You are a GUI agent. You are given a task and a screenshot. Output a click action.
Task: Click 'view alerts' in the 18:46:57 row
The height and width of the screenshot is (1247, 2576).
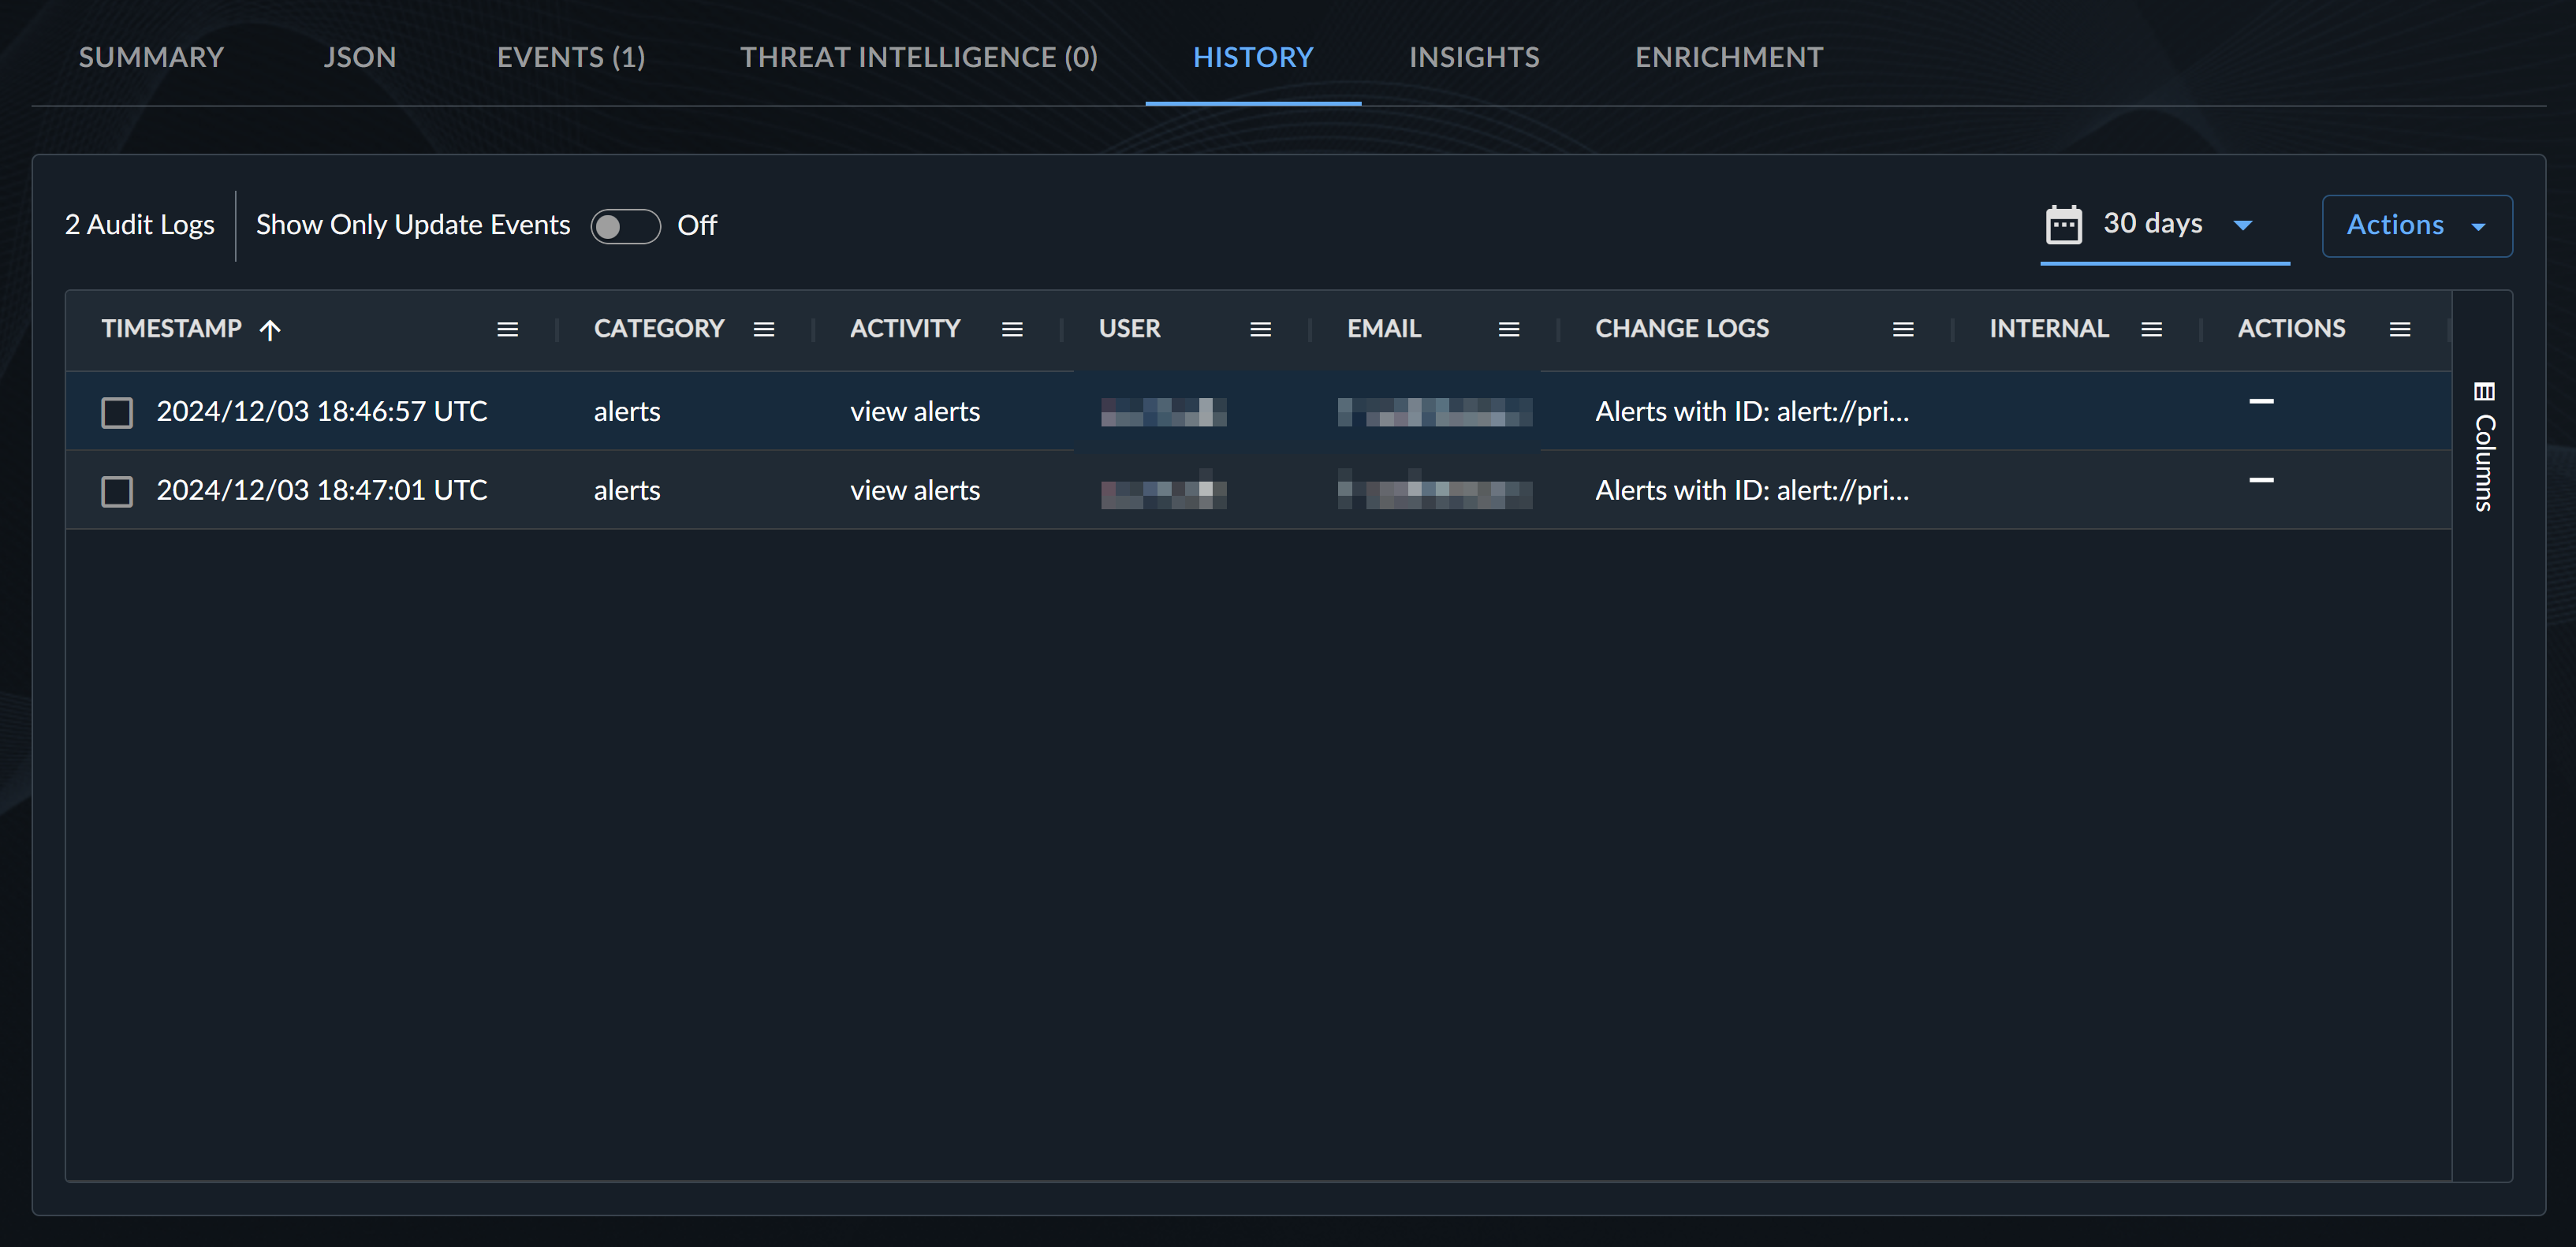click(x=915, y=411)
